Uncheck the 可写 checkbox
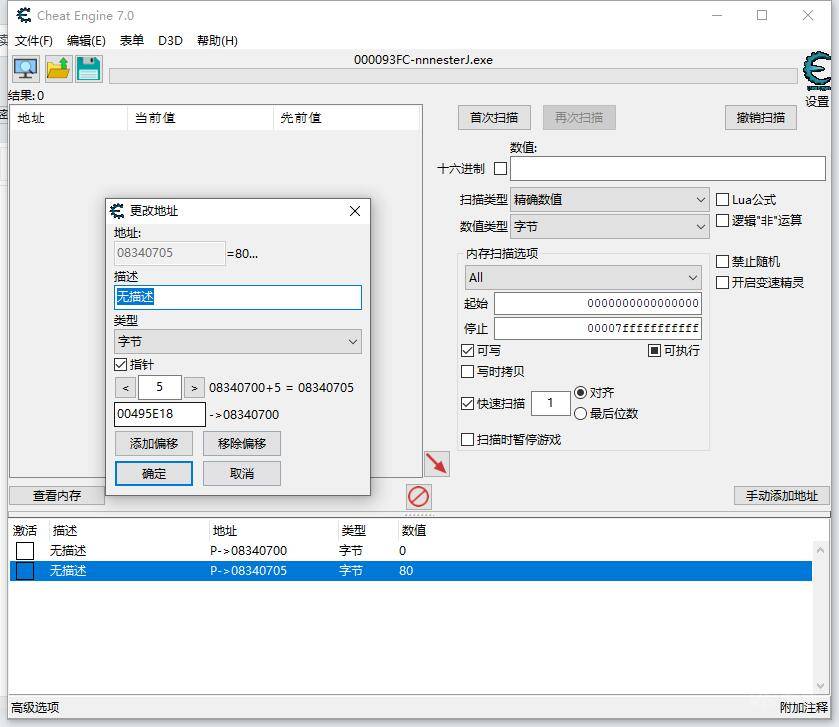Screen dimensions: 839x727 click(467, 351)
